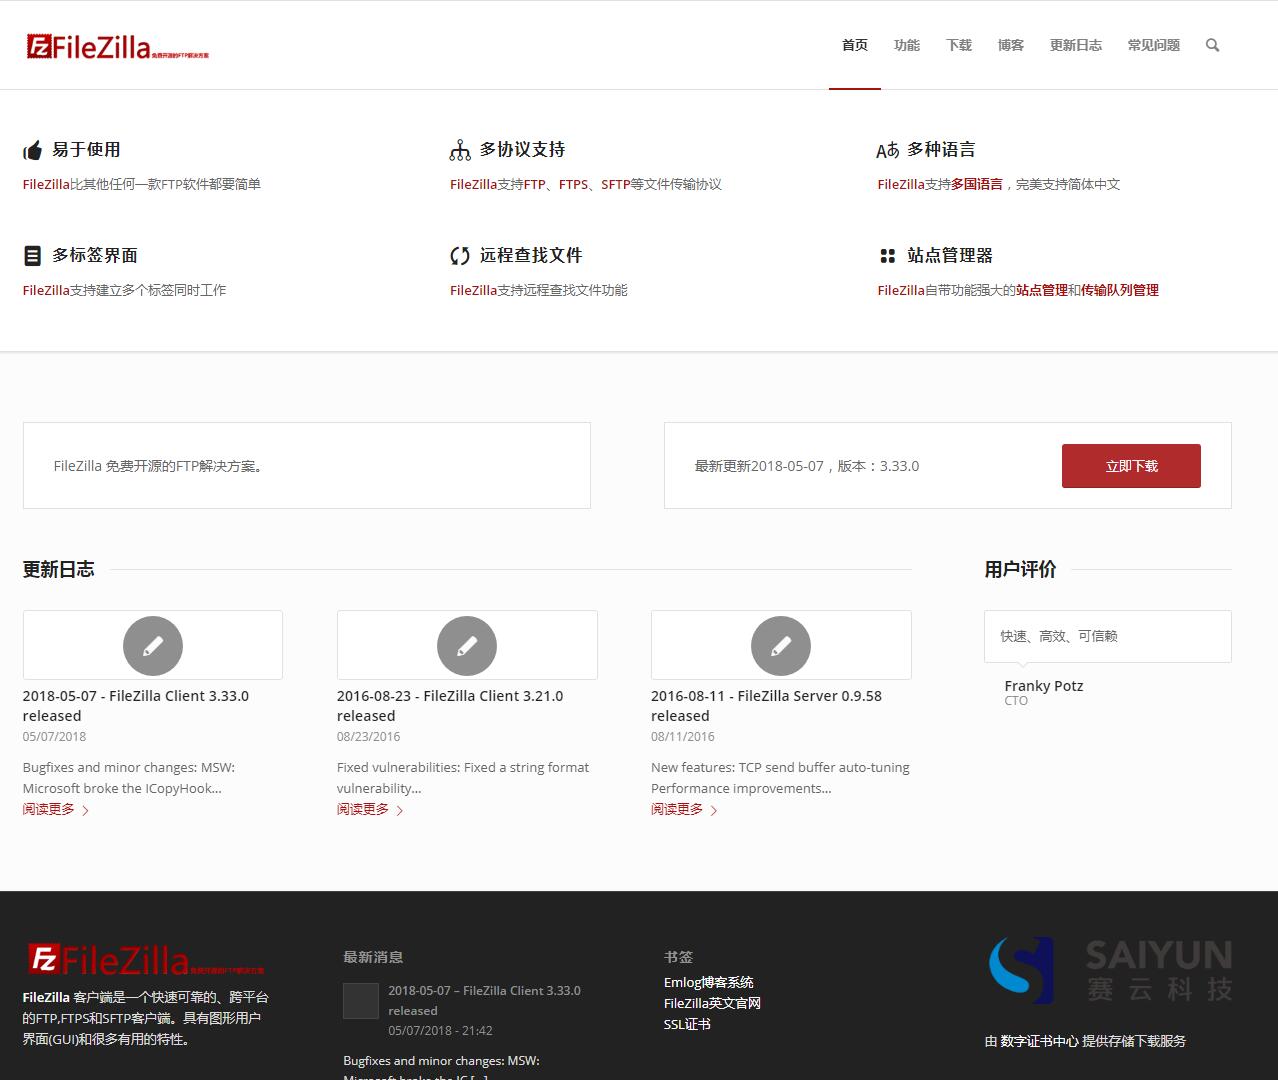Click pencil icon above Client 3.33.0 post
Screen dimensions: 1278x1080
[x=153, y=646]
